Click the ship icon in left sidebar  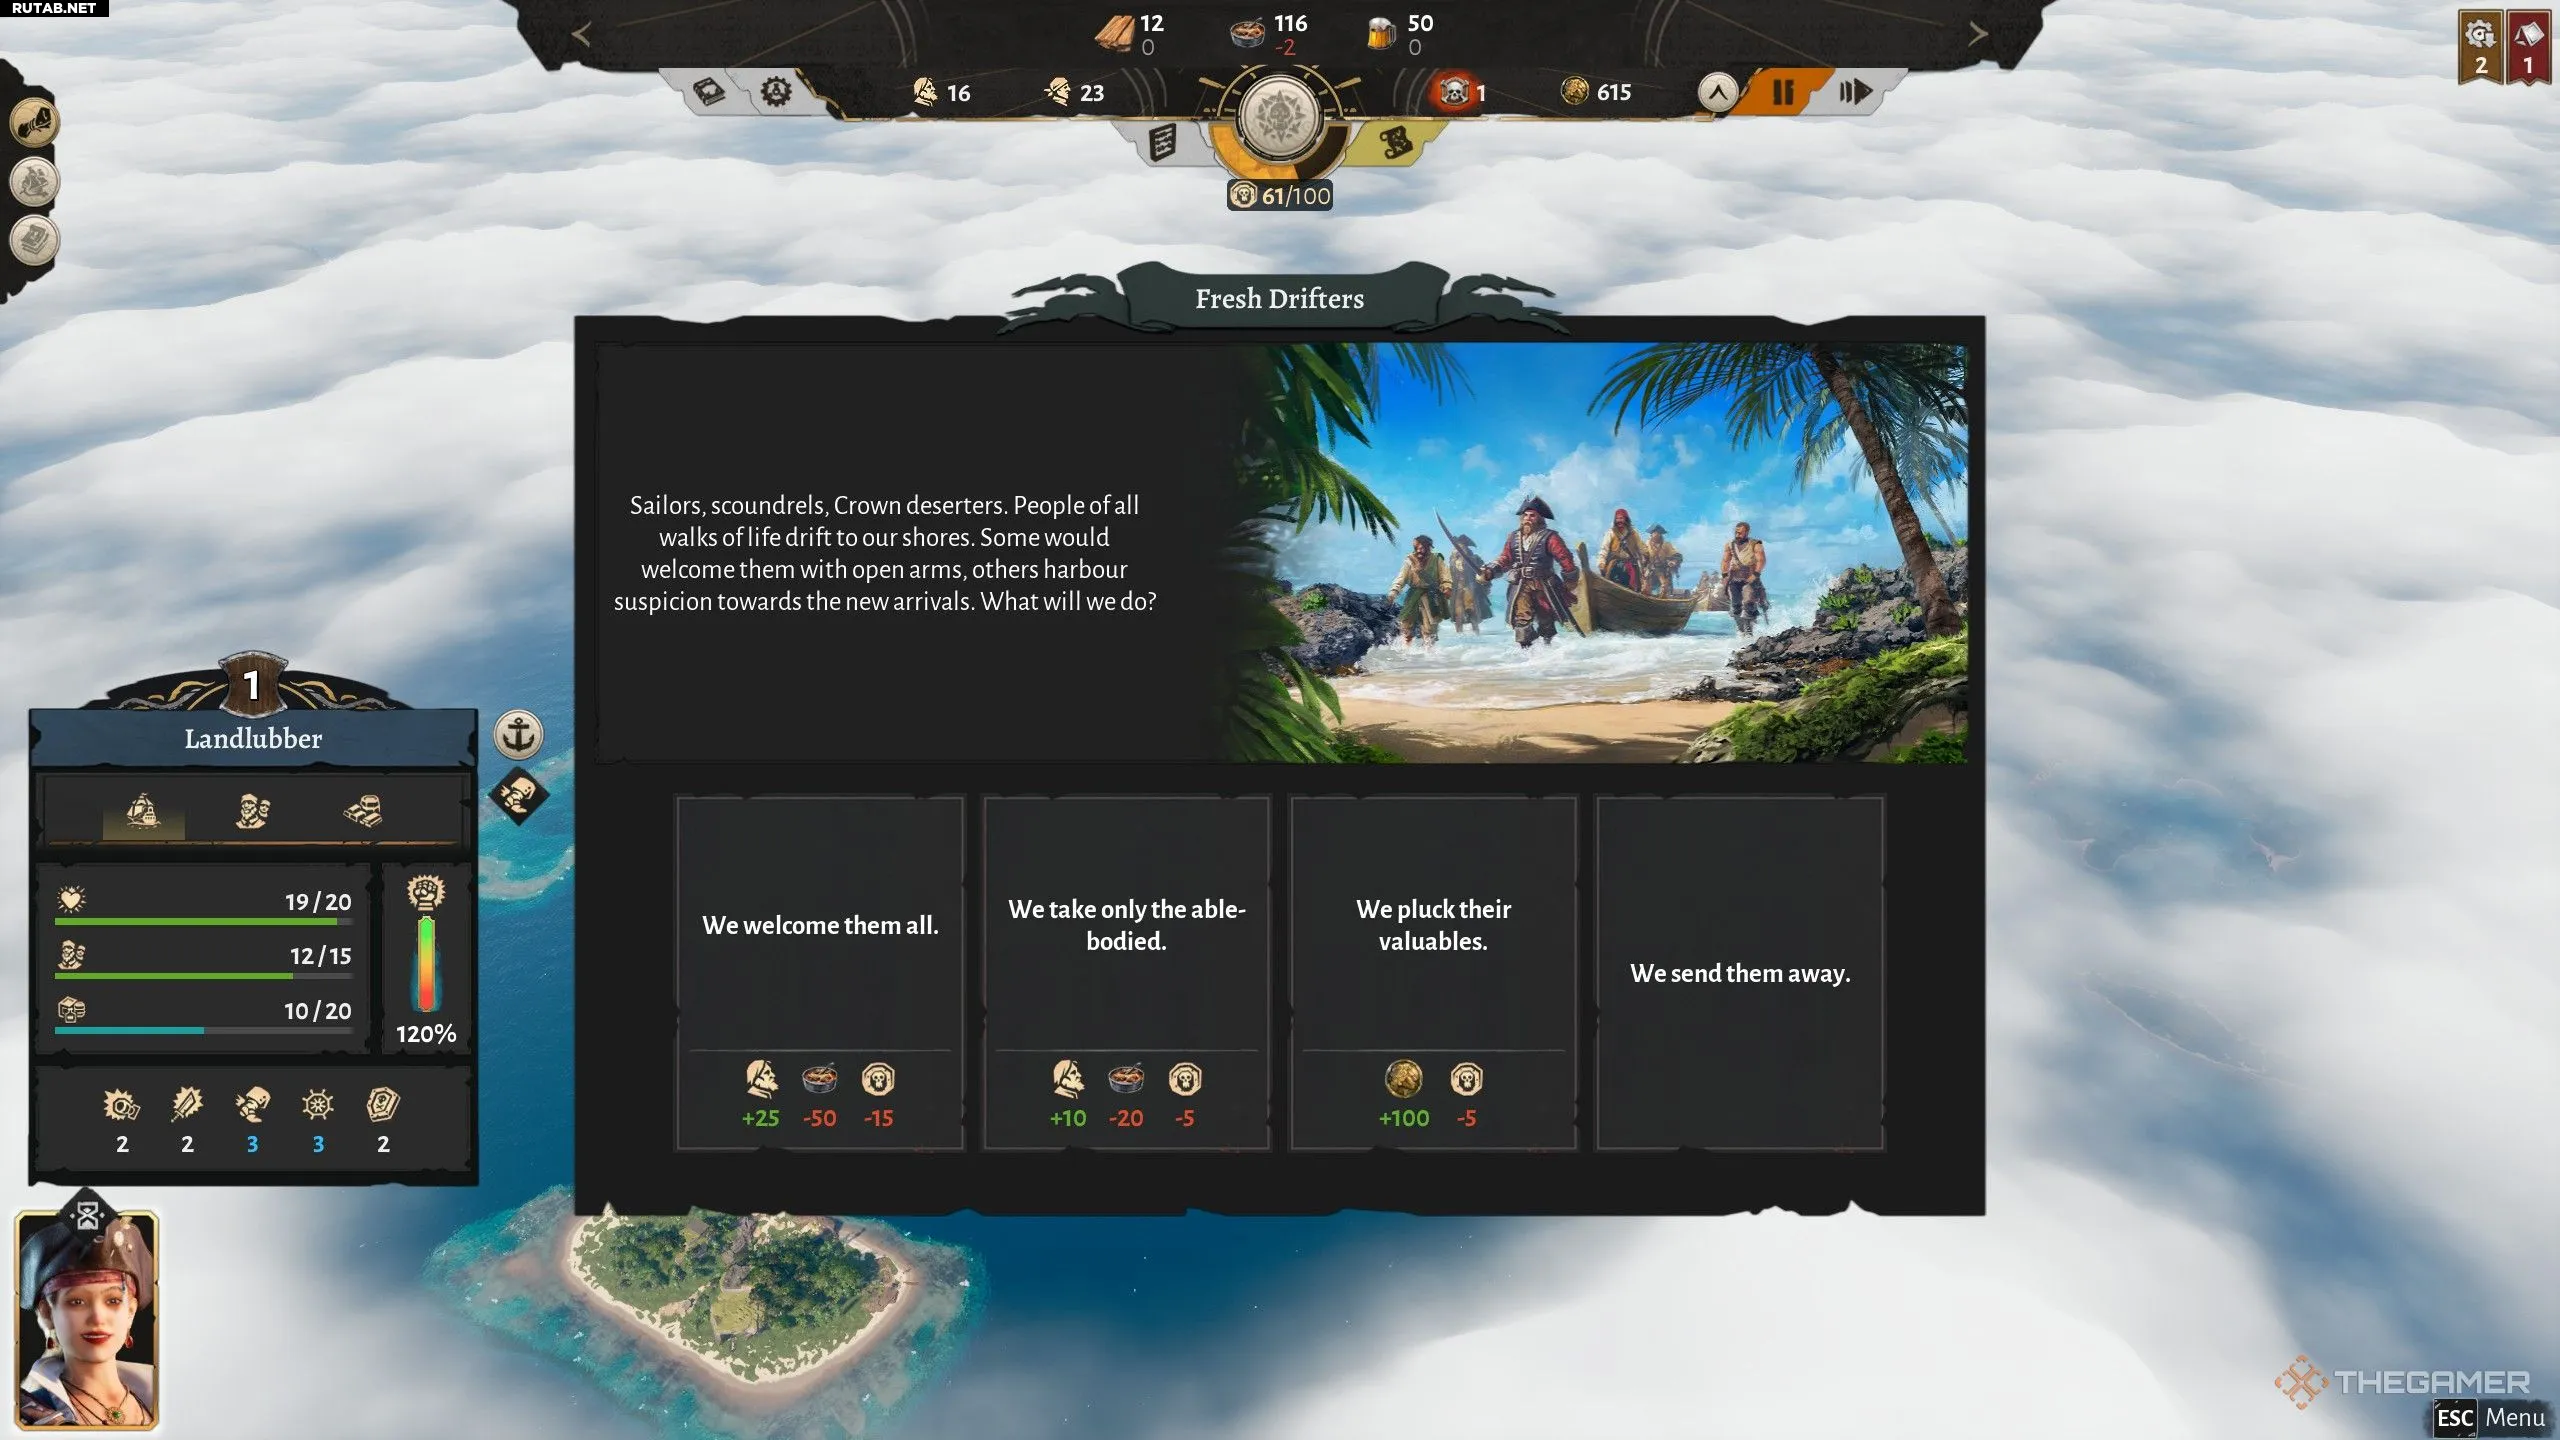coord(35,182)
